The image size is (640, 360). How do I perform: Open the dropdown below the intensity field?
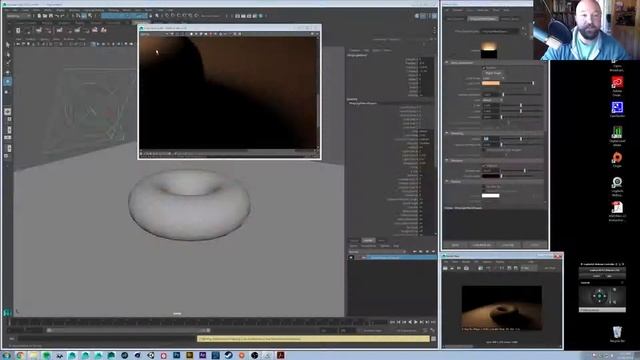click(492, 100)
